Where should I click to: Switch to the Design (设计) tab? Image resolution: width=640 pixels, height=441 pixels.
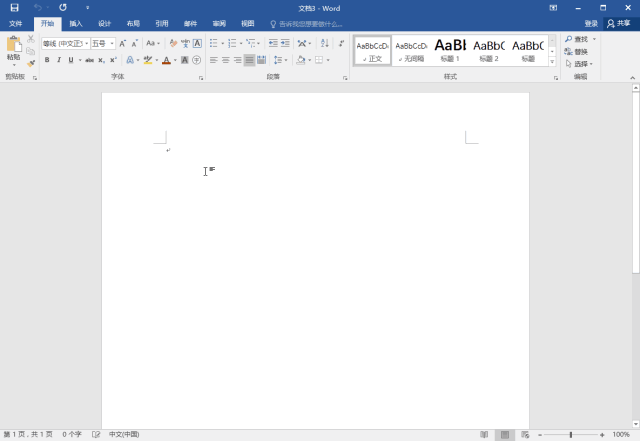coord(104,24)
